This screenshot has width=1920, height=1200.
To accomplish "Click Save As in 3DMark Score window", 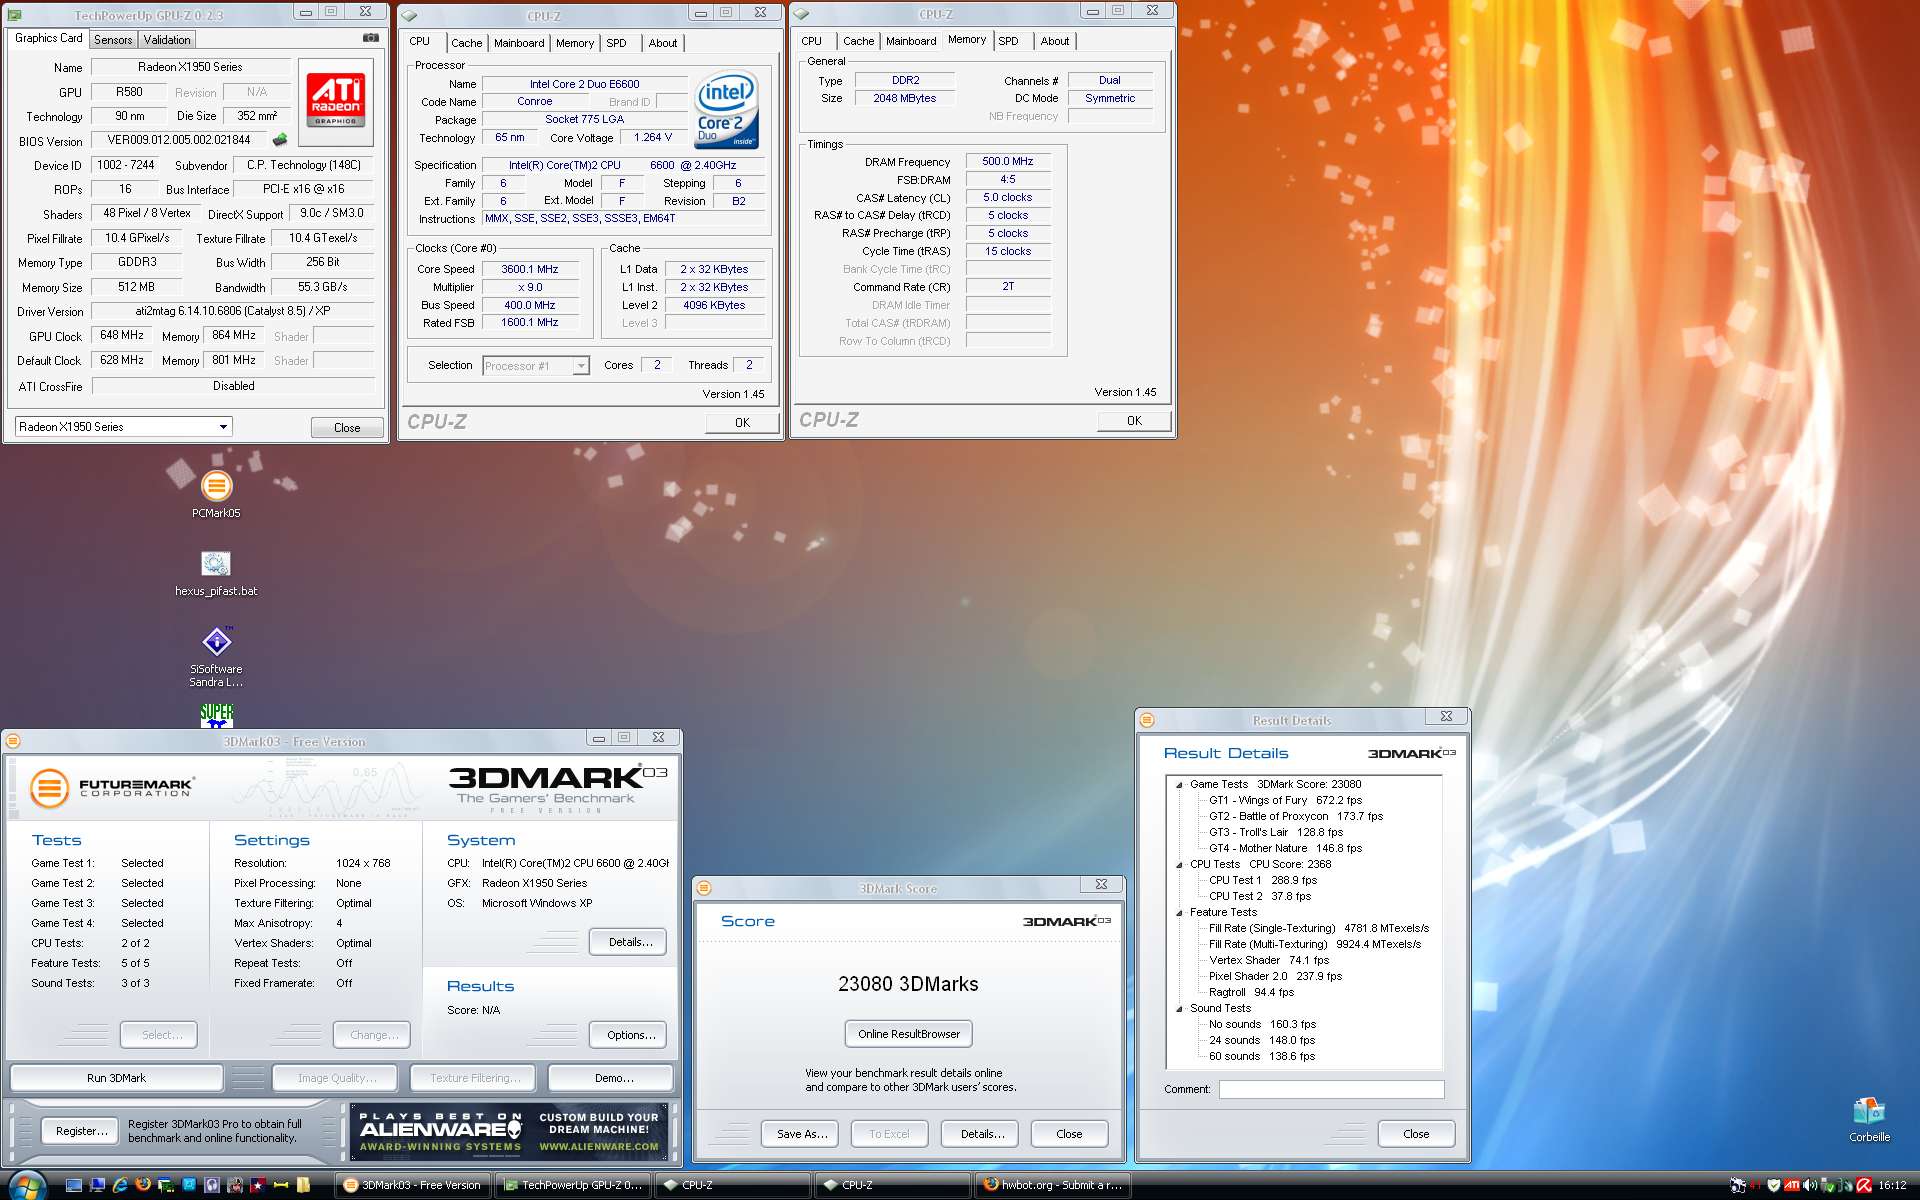I will coord(802,1134).
